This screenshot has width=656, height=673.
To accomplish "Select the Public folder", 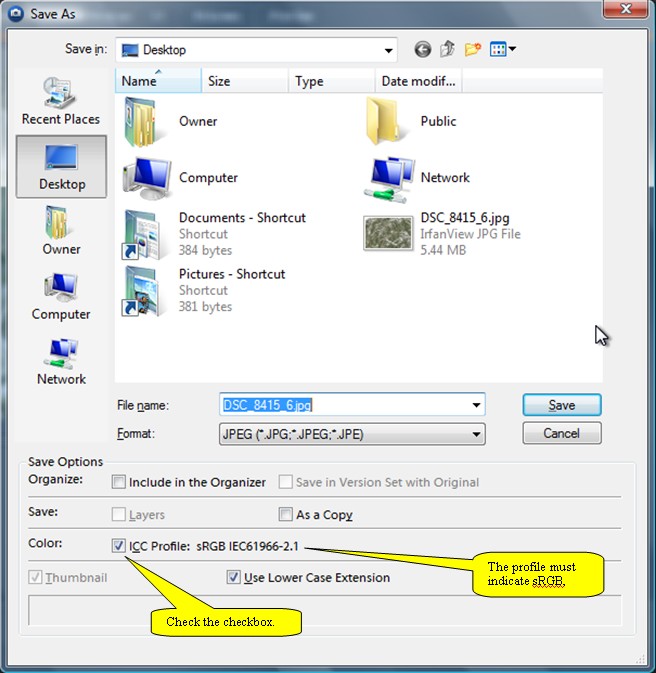I will (410, 121).
